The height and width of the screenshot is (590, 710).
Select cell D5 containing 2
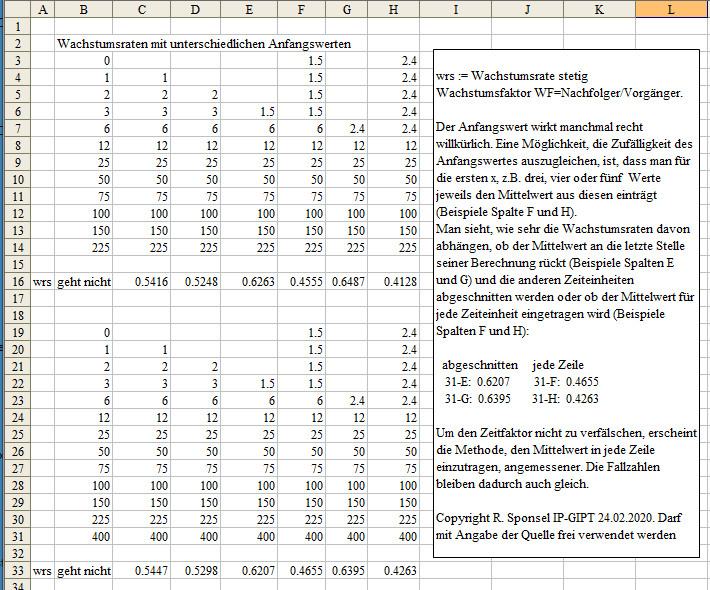[x=196, y=95]
